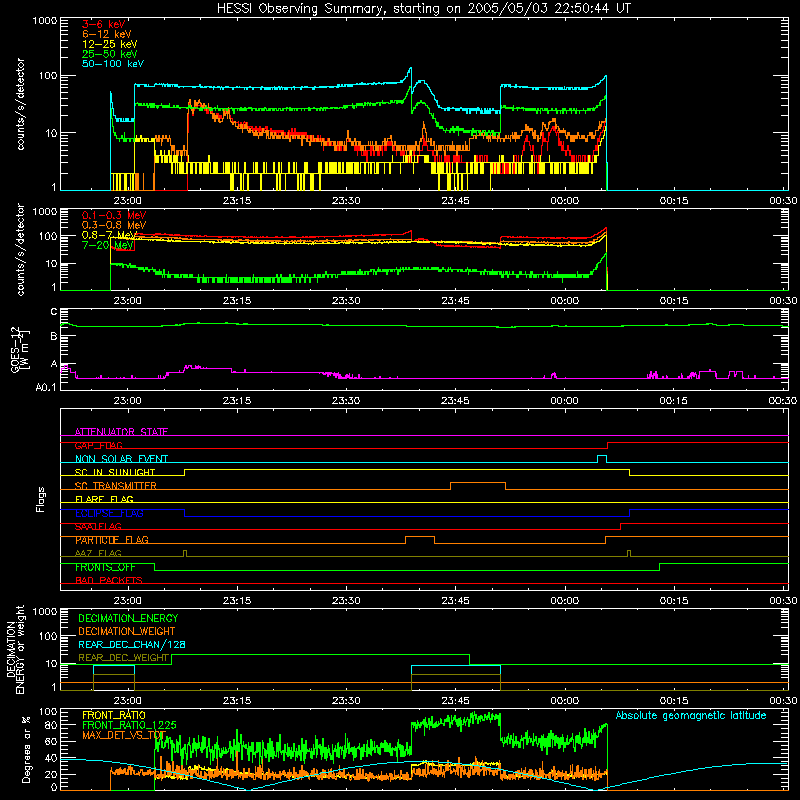Select the SC_TRANSMITTER flag label
Image resolution: width=800 pixels, height=800 pixels.
tap(115, 486)
